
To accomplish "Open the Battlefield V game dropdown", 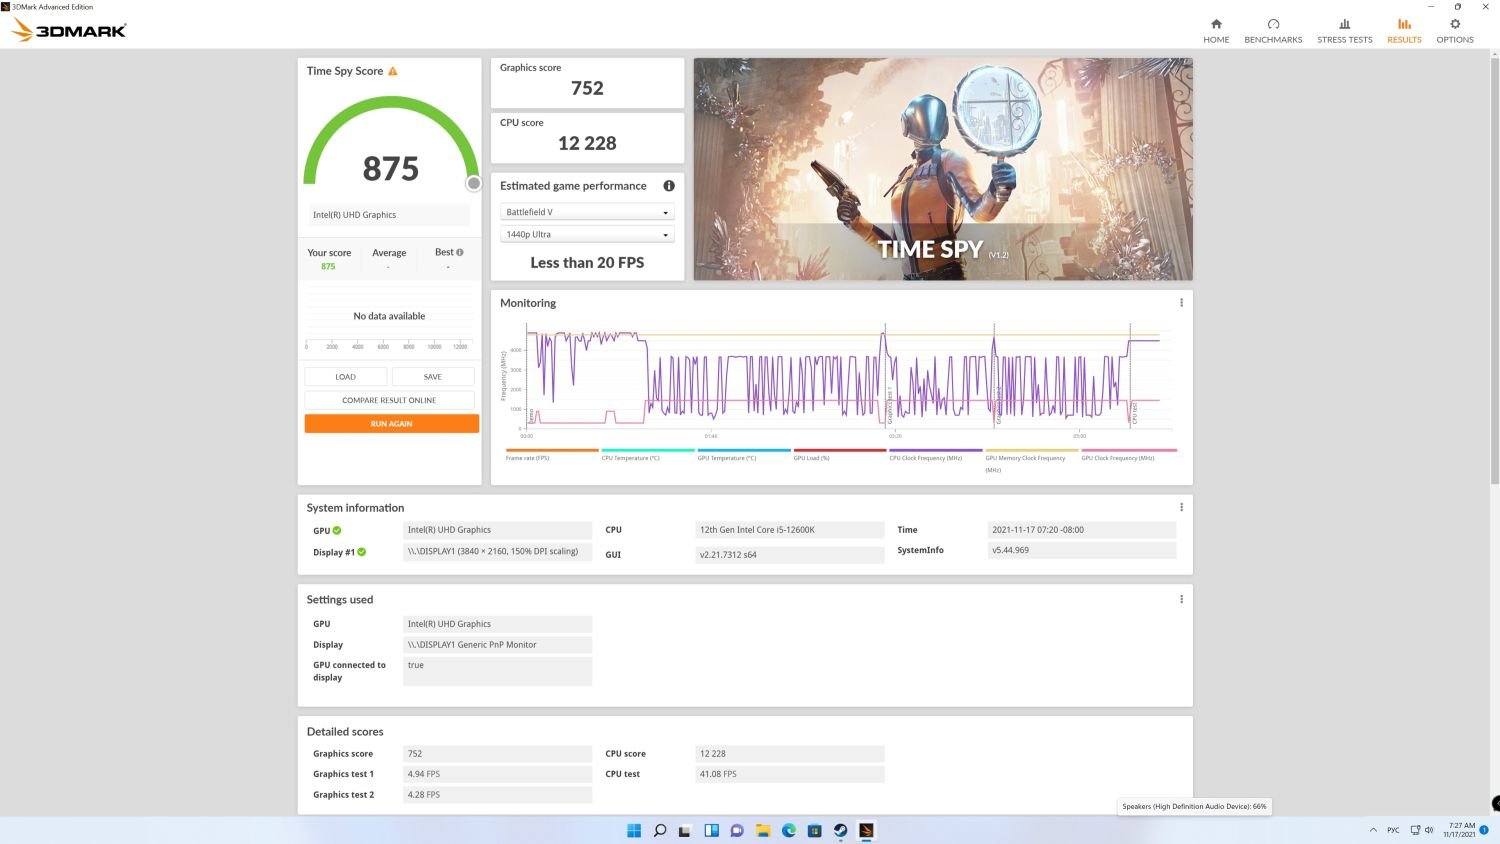I will coord(587,212).
